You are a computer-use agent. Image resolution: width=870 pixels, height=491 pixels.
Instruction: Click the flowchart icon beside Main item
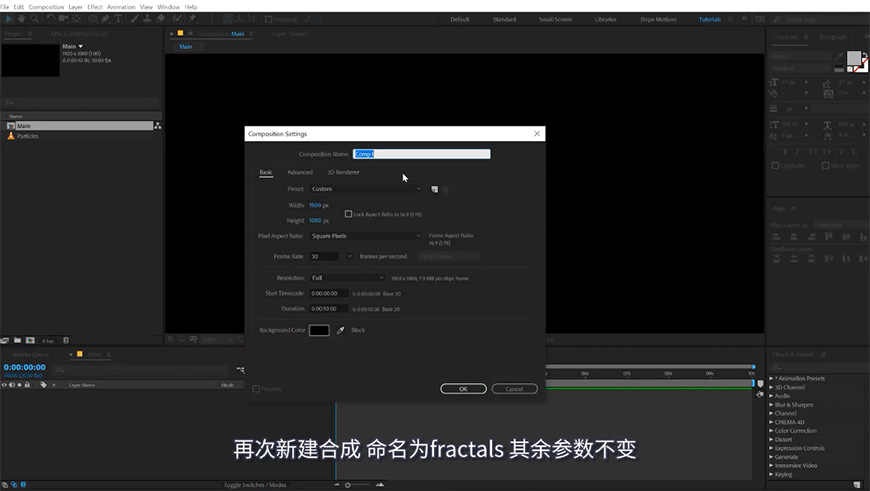[x=157, y=126]
